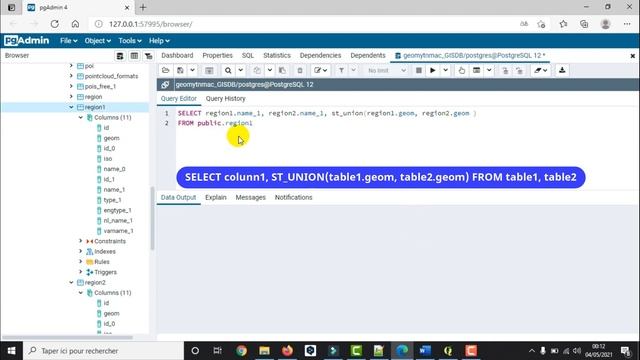Open the No limit rows dropdown
The image size is (640, 360).
click(386, 71)
